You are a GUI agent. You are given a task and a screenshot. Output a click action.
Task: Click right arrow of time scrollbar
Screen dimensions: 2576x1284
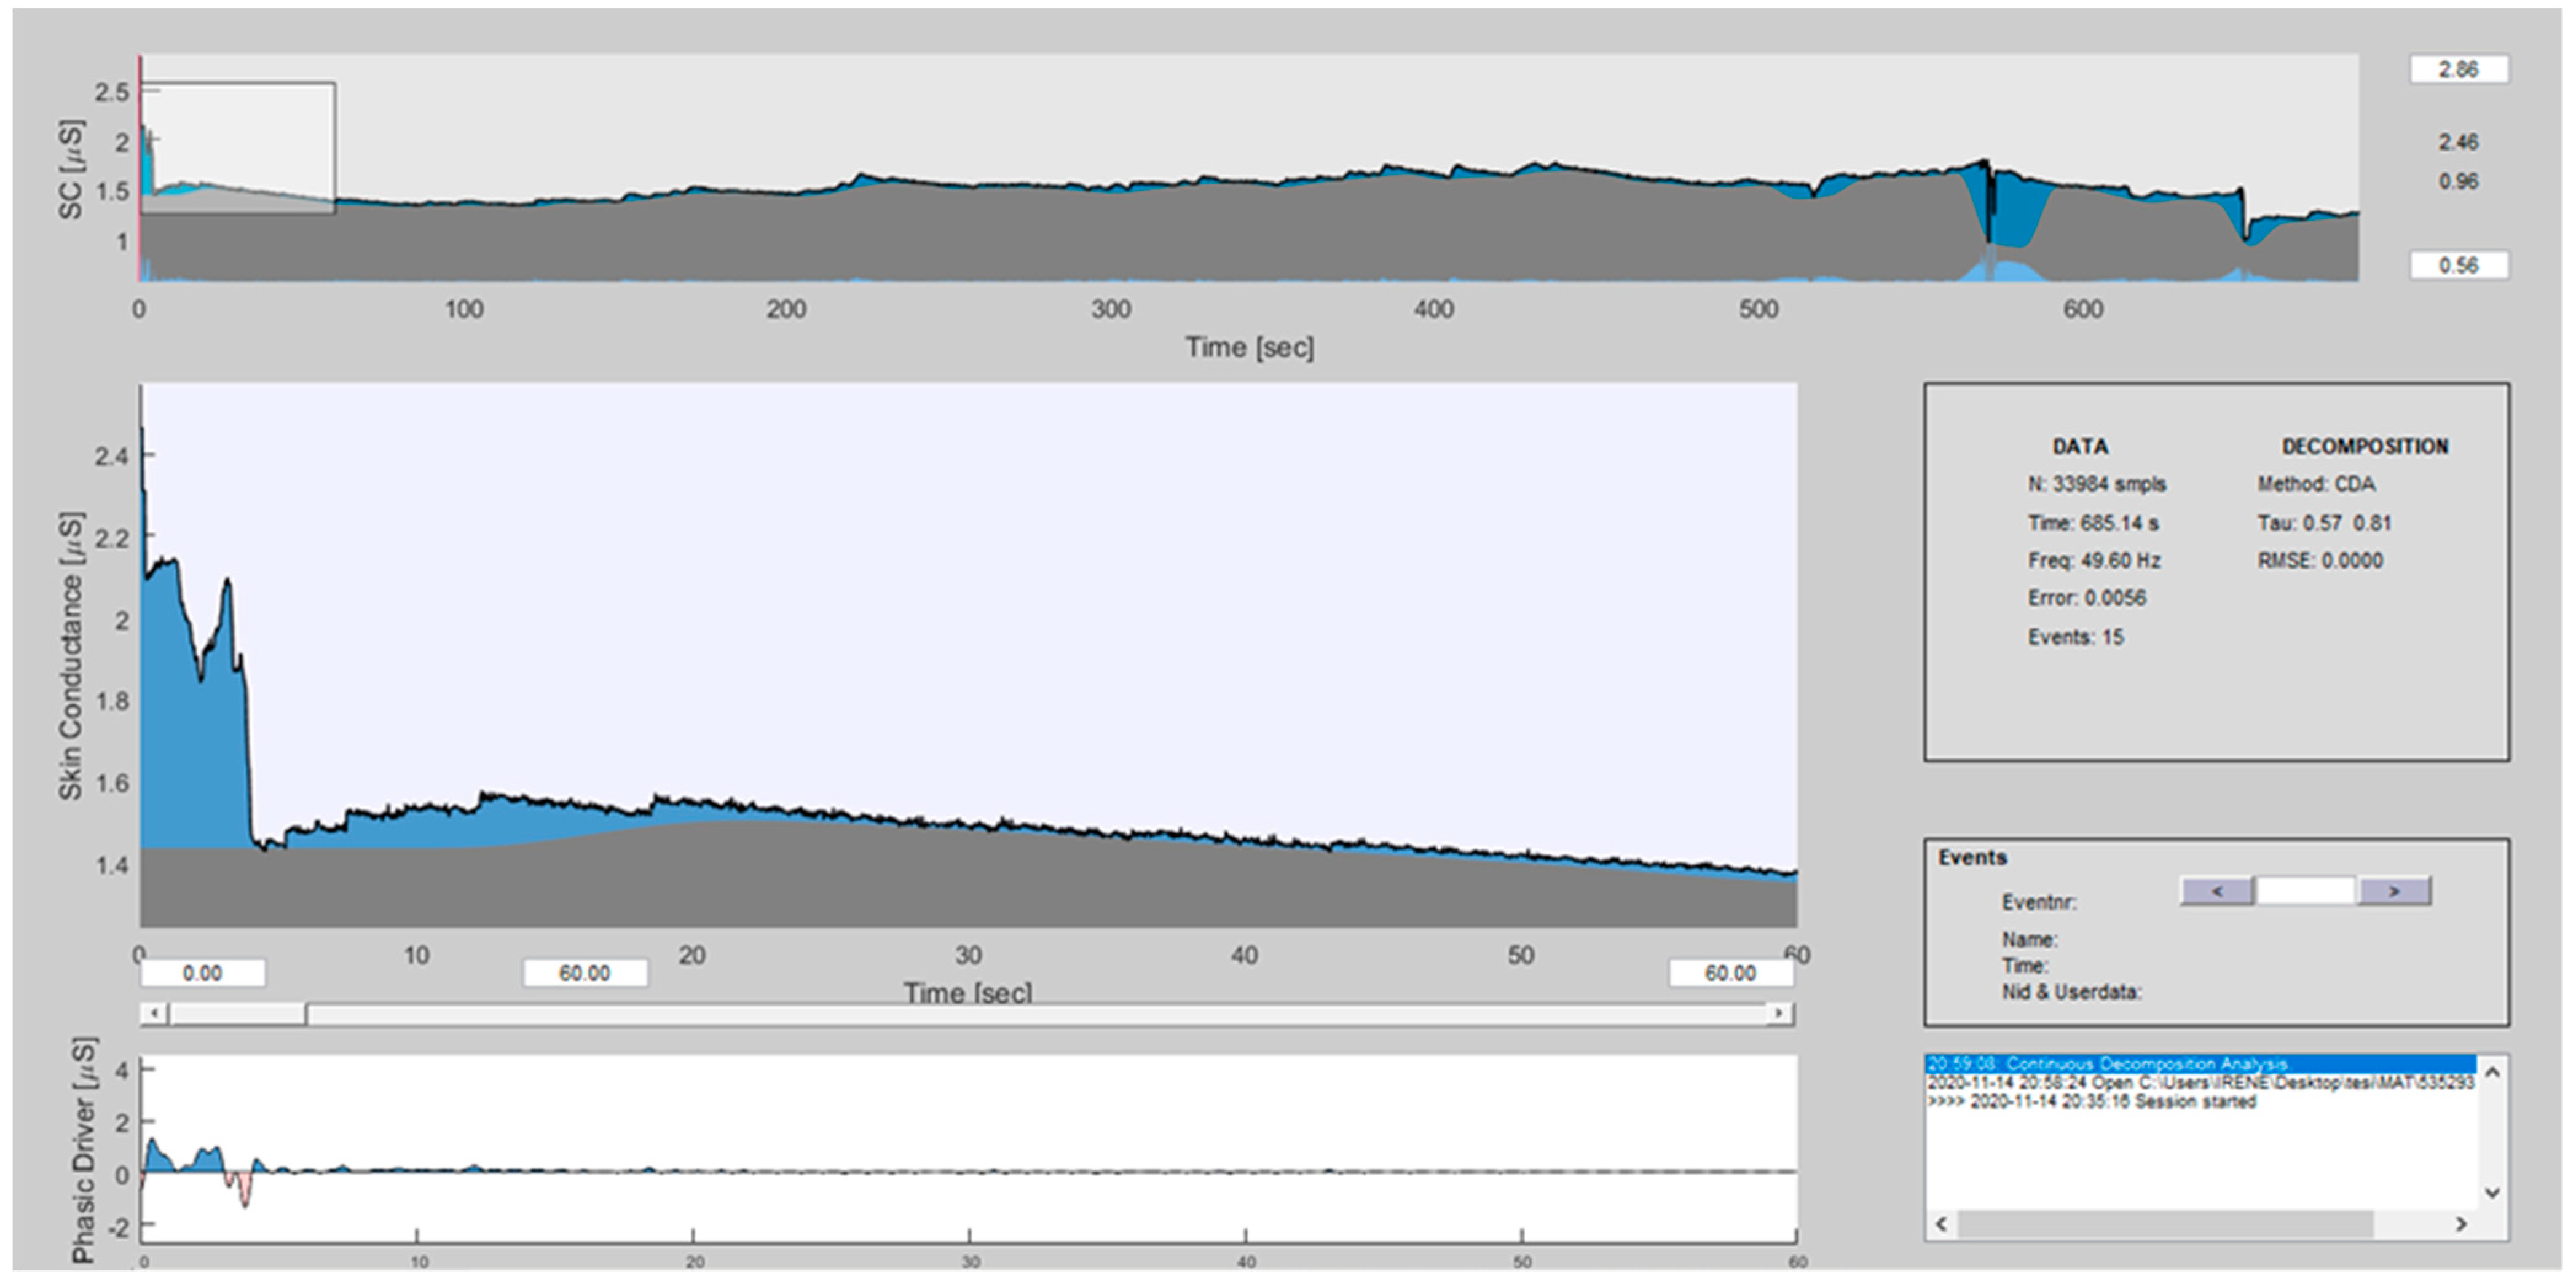point(1779,1013)
